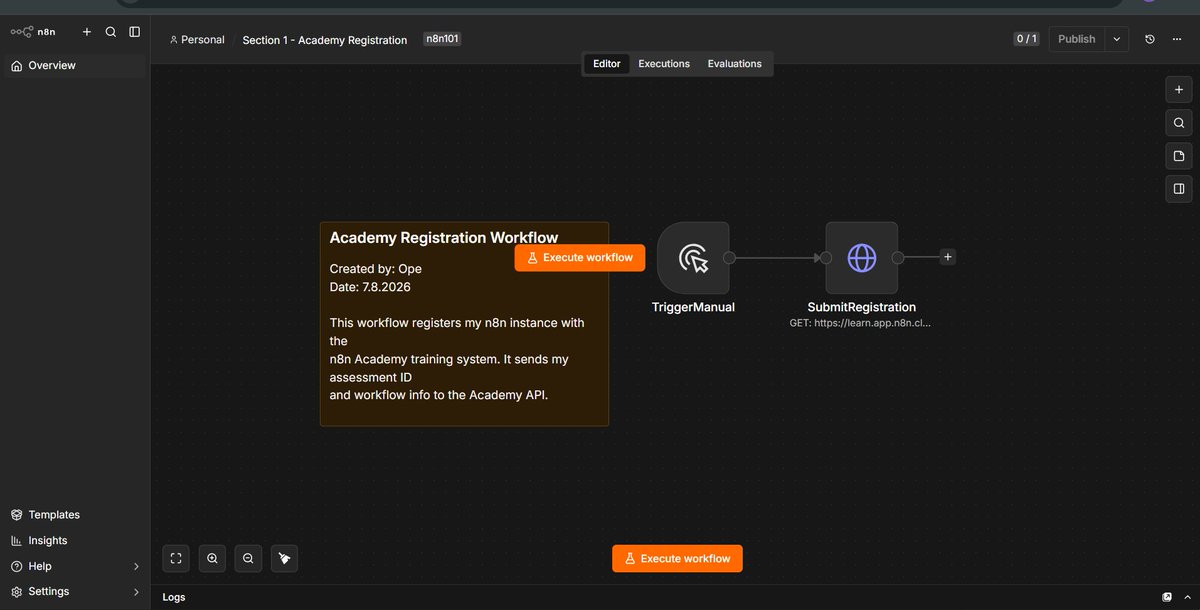The height and width of the screenshot is (610, 1200).
Task: Click the 0 / 1 counter badge
Action: coord(1027,39)
